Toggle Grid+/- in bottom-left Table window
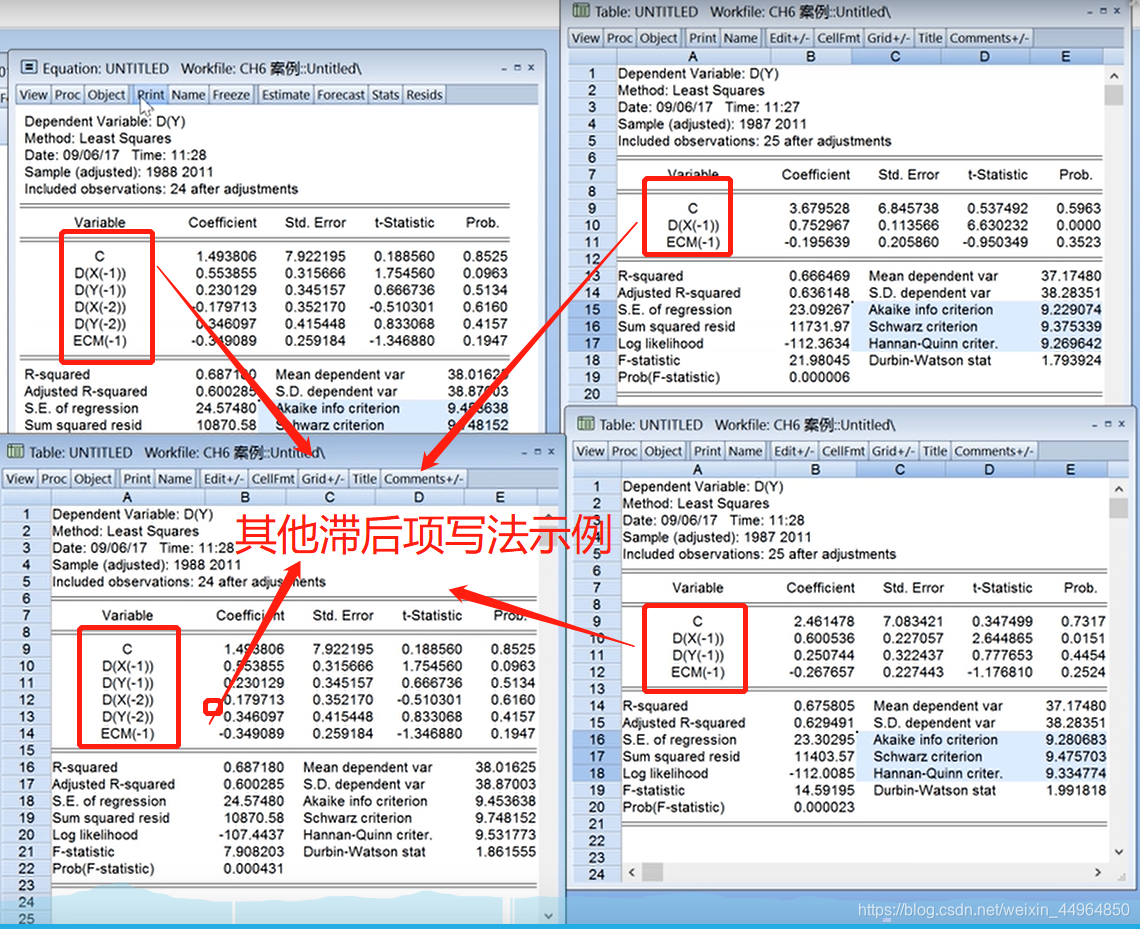Image resolution: width=1140 pixels, height=929 pixels. pyautogui.click(x=323, y=478)
